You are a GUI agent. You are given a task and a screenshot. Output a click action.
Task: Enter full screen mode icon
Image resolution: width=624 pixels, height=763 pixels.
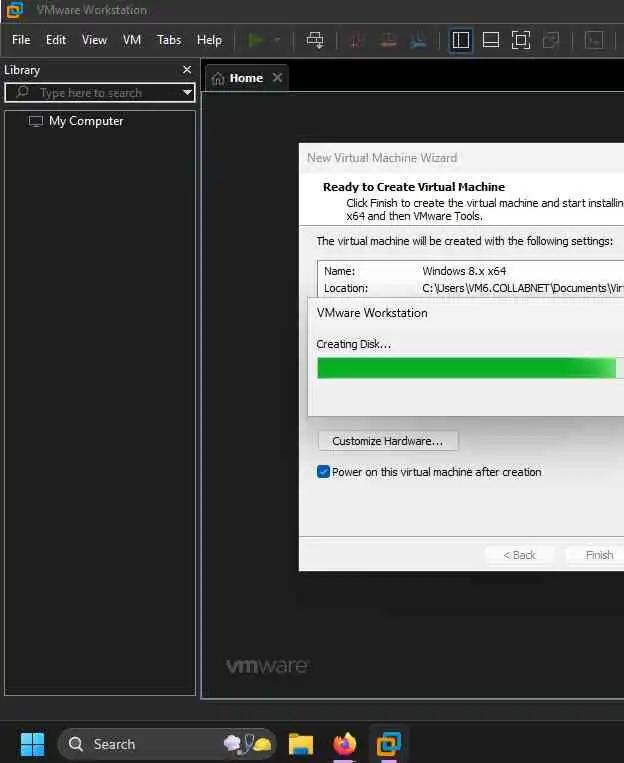521,40
